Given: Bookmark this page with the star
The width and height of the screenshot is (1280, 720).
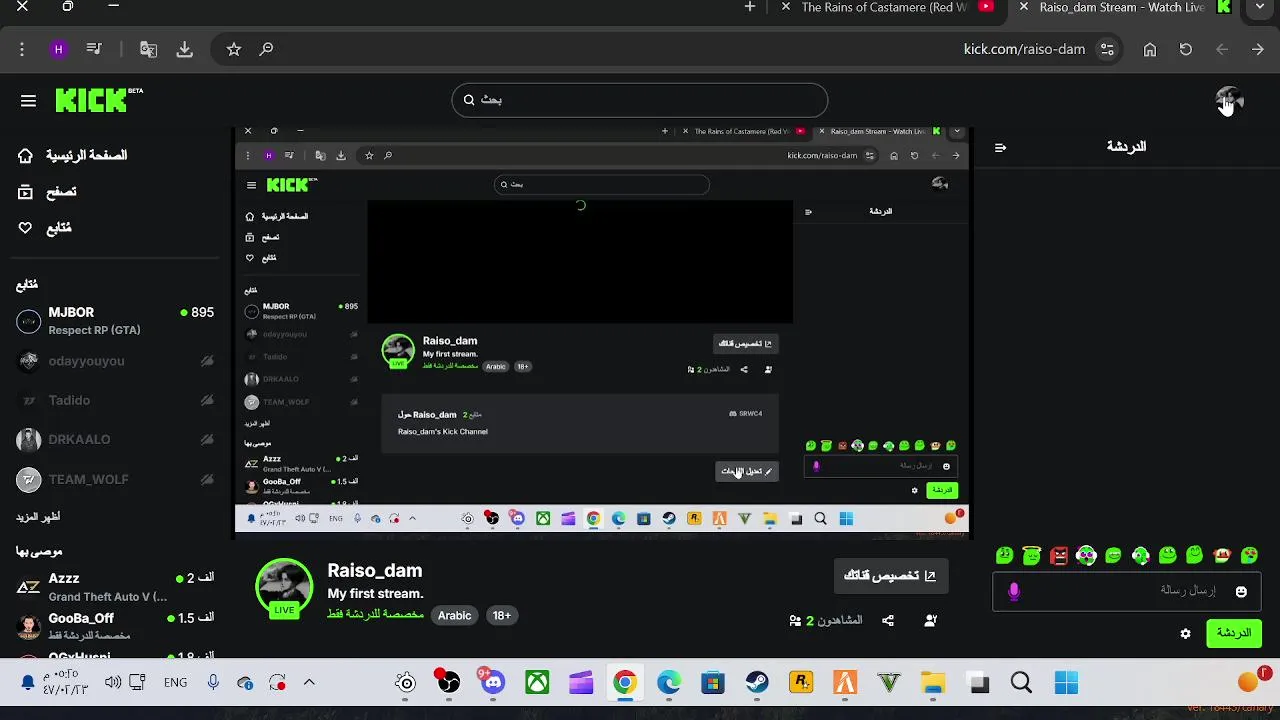Looking at the screenshot, I should click(x=233, y=49).
